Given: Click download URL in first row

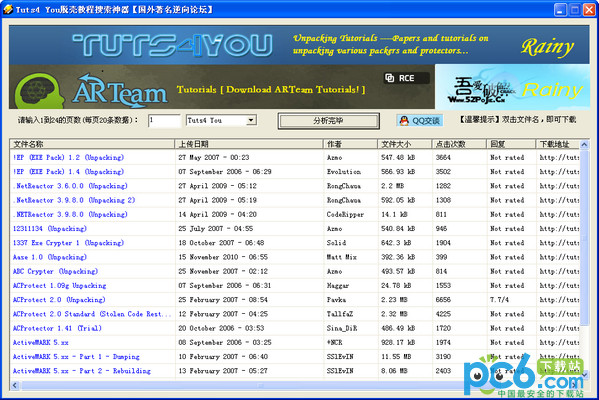Looking at the screenshot, I should point(559,157).
